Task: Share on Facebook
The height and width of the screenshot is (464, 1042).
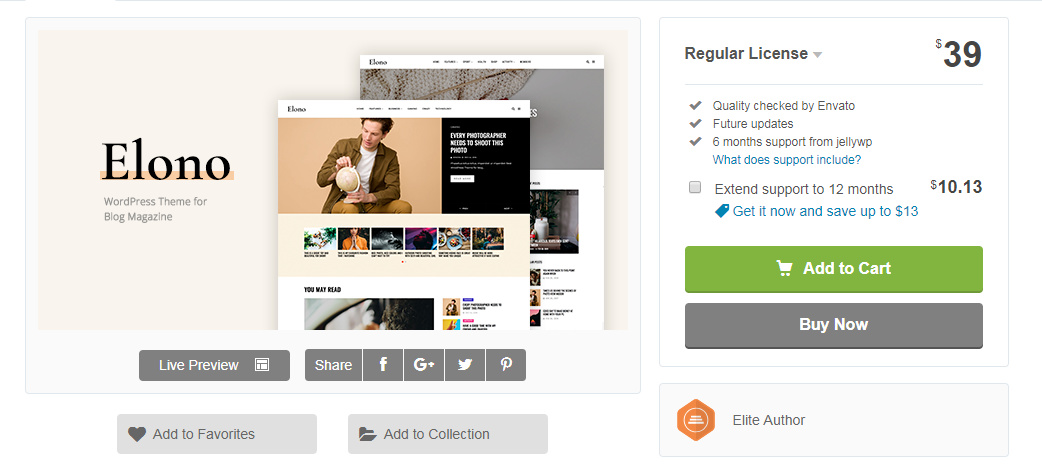Action: coord(383,365)
